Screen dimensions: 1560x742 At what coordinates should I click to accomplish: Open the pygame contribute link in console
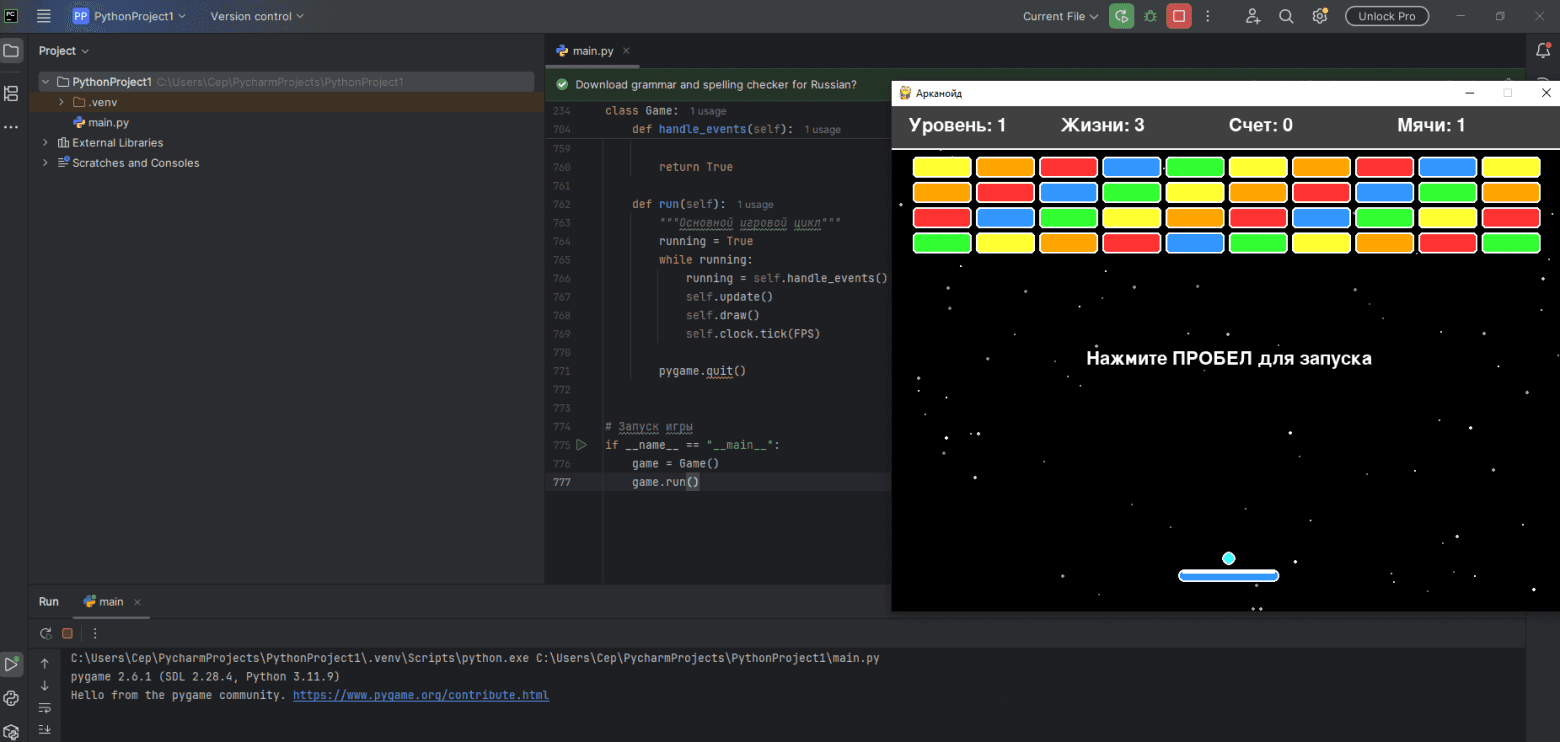(x=420, y=695)
